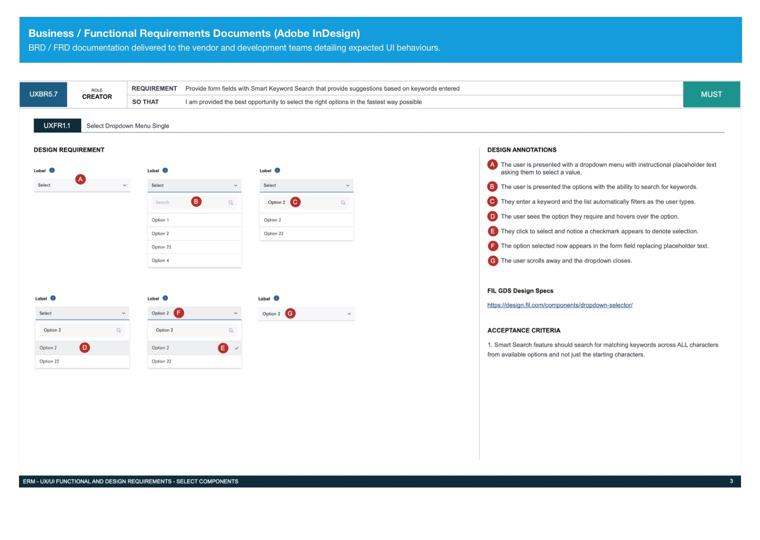Screen dimensions: 760x540
Task: Click the UXBR5.7 requirement ID box
Action: click(x=43, y=95)
